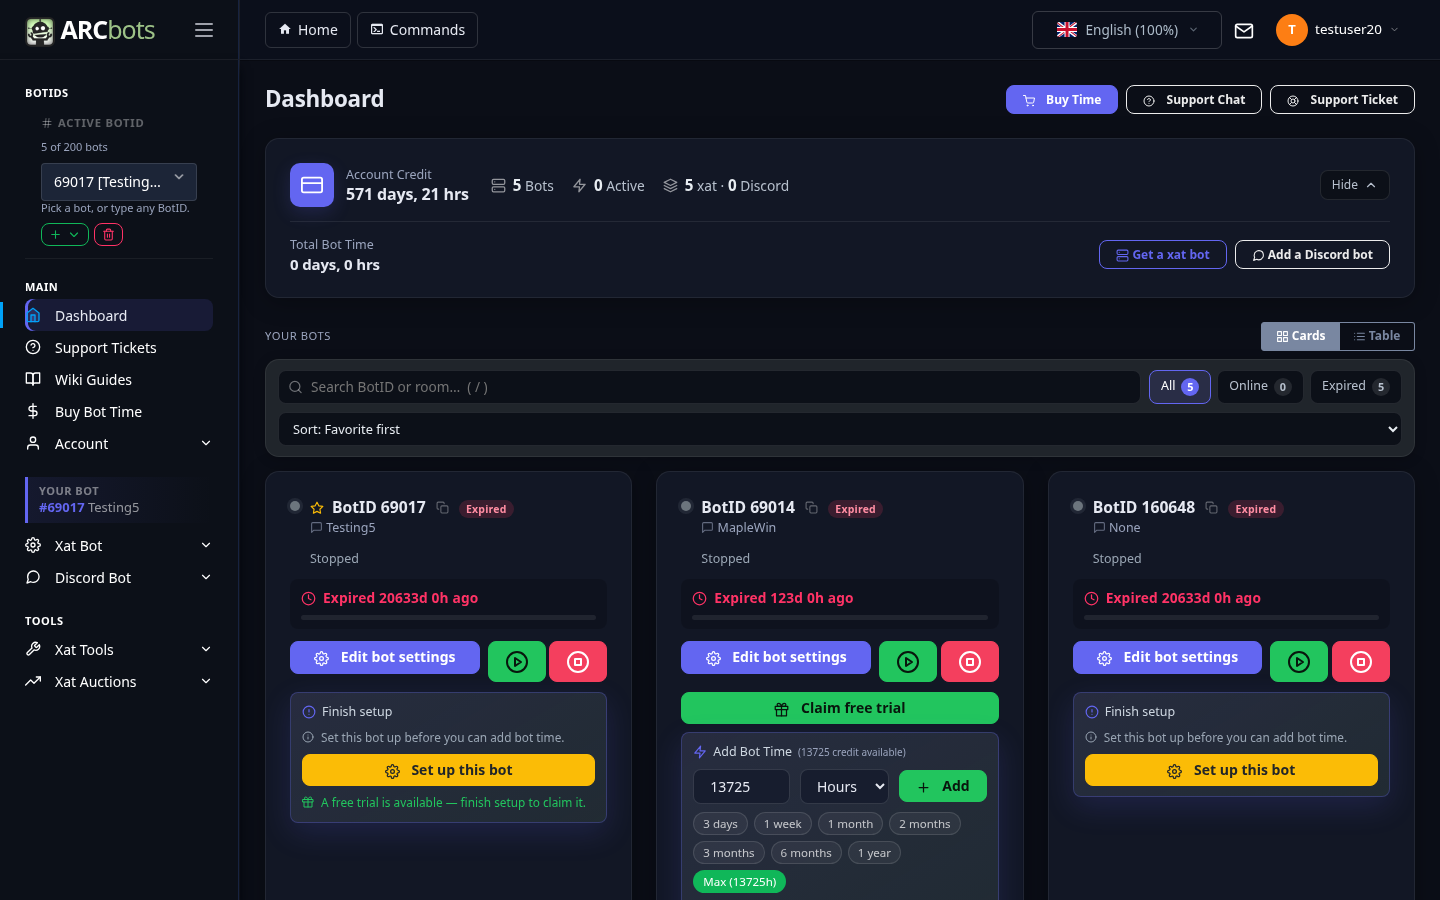Edit bot settings for BotID 160648
This screenshot has width=1440, height=900.
1167,658
